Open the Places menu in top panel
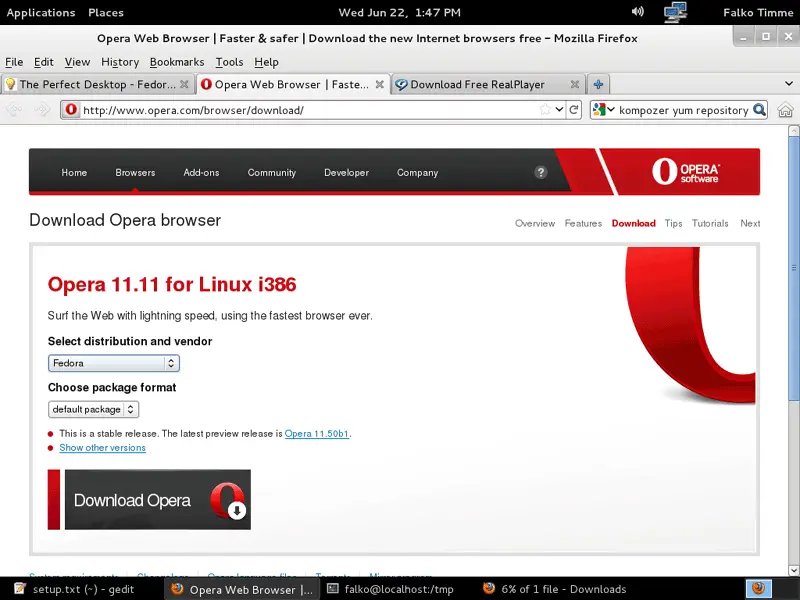 106,12
